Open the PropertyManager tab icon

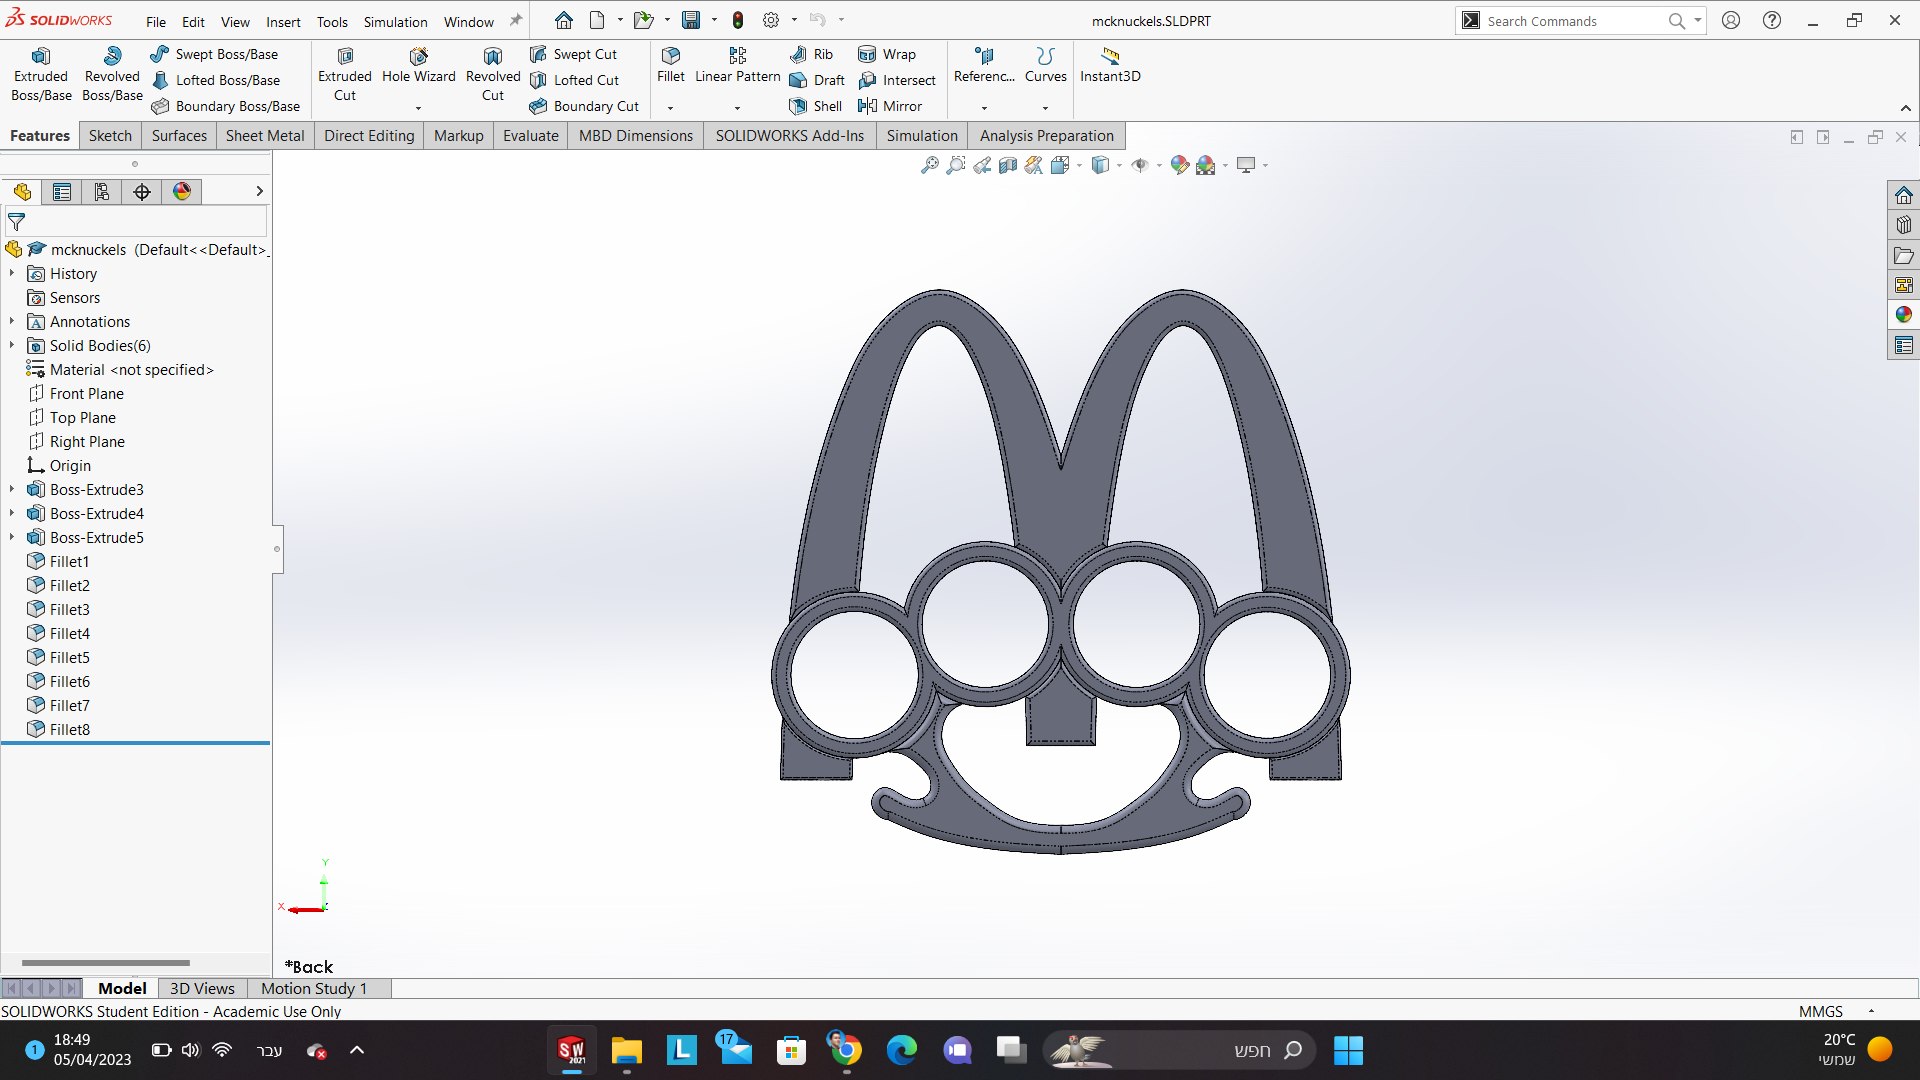point(62,192)
